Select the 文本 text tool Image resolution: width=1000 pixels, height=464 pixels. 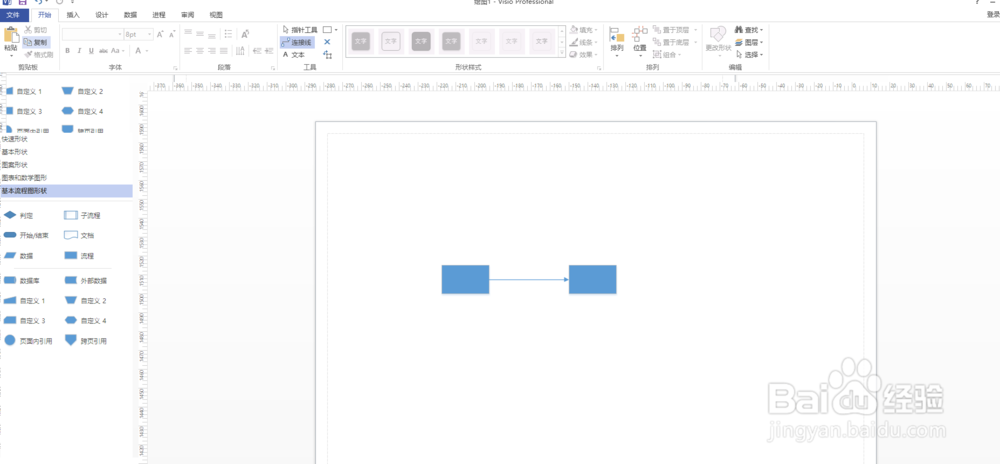click(x=294, y=55)
